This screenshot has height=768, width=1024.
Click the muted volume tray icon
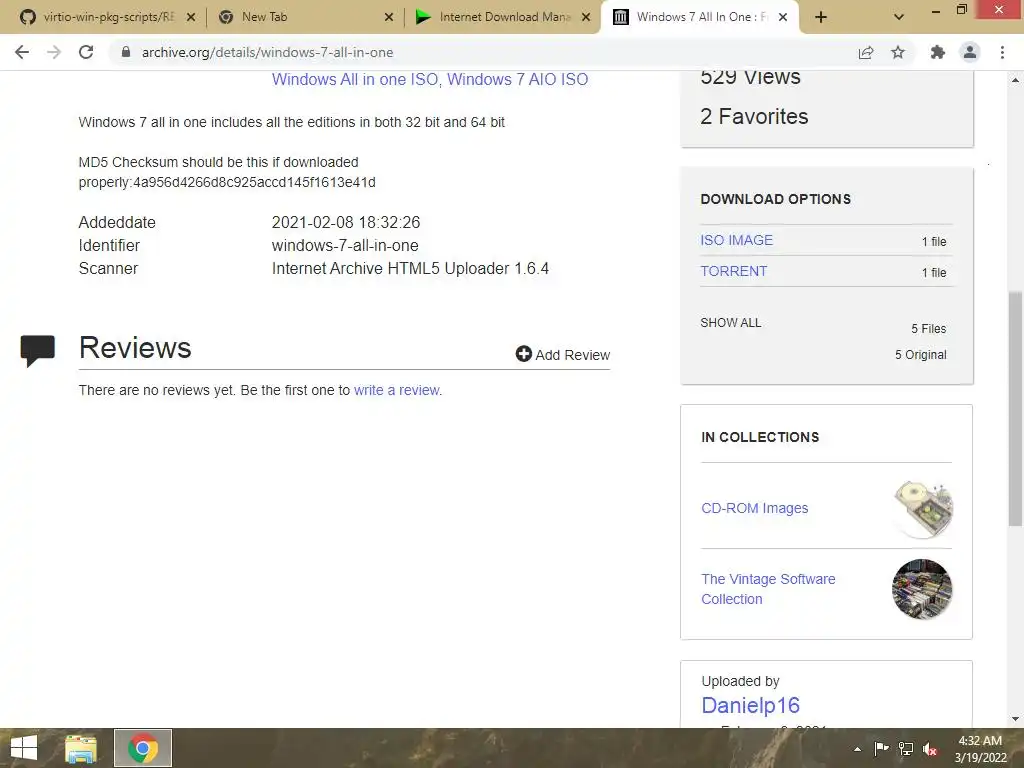[x=930, y=749]
